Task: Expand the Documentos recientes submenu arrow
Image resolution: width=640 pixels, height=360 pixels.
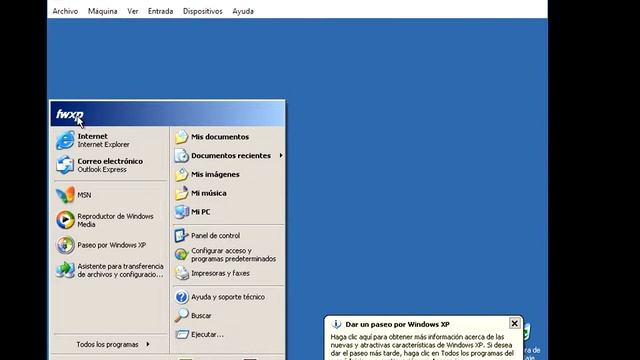Action: point(281,156)
